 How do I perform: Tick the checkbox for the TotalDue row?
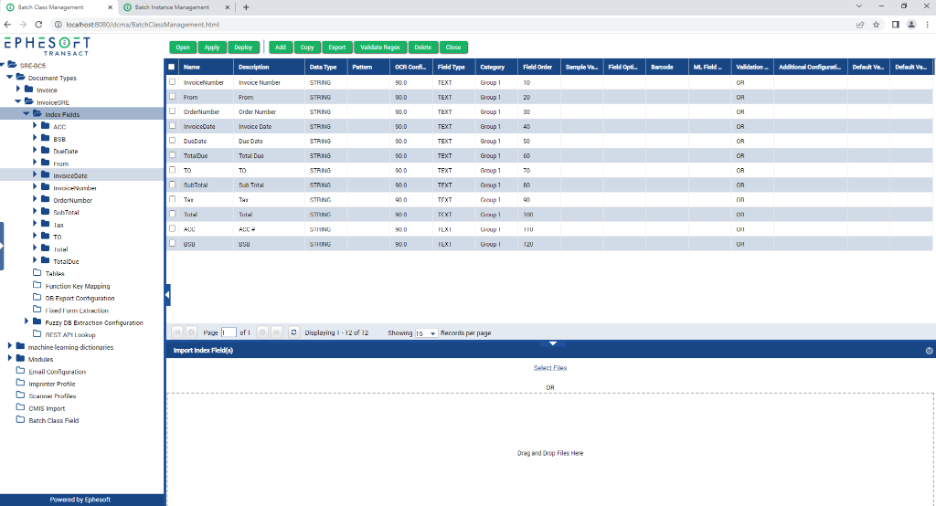pyautogui.click(x=172, y=156)
